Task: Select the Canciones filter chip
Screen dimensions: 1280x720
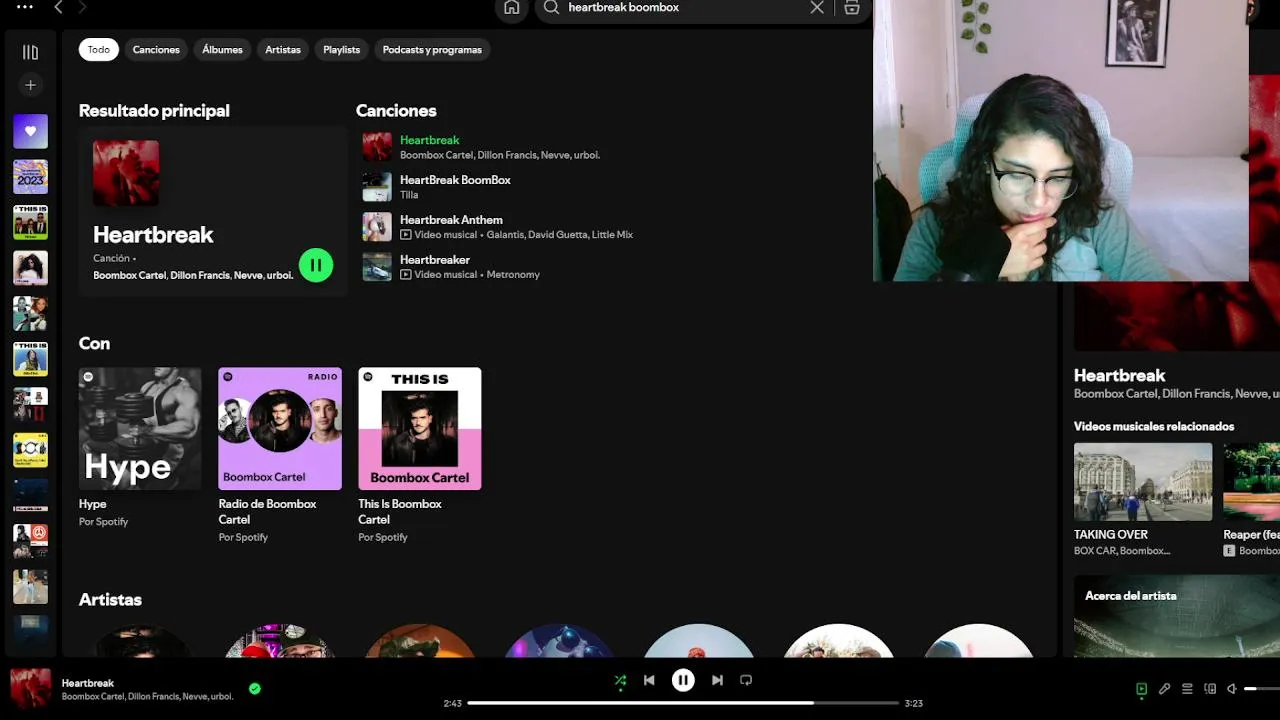Action: [156, 49]
